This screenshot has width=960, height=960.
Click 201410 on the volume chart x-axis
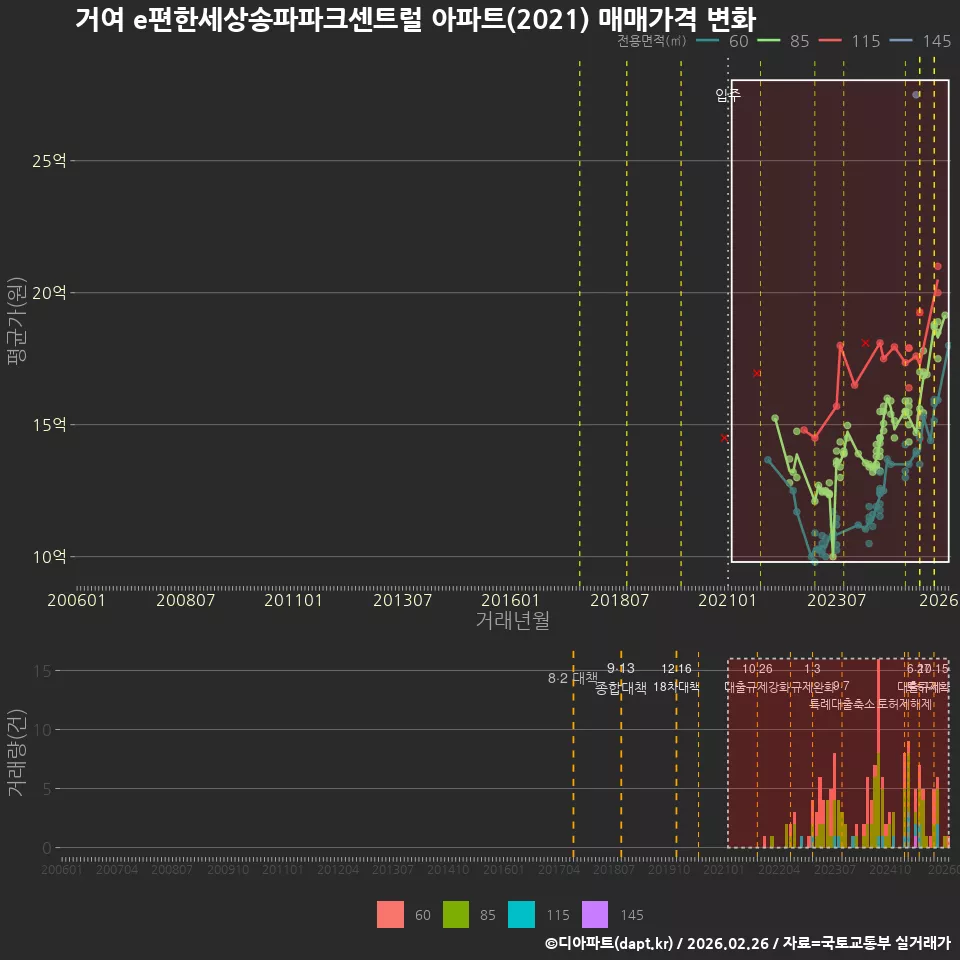tap(448, 869)
